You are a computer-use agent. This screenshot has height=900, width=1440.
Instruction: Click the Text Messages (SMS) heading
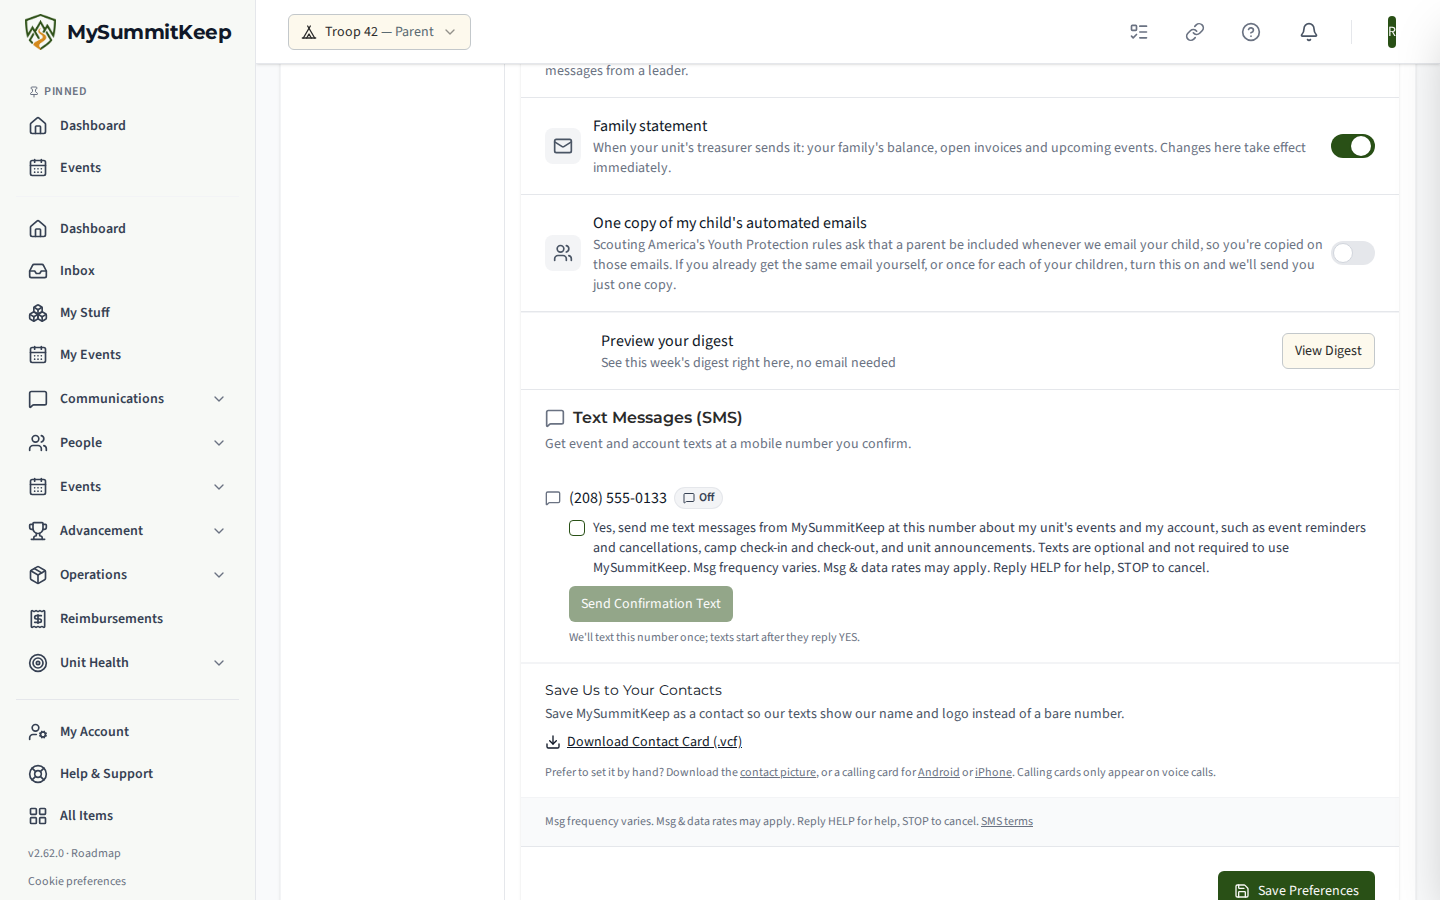pyautogui.click(x=657, y=418)
